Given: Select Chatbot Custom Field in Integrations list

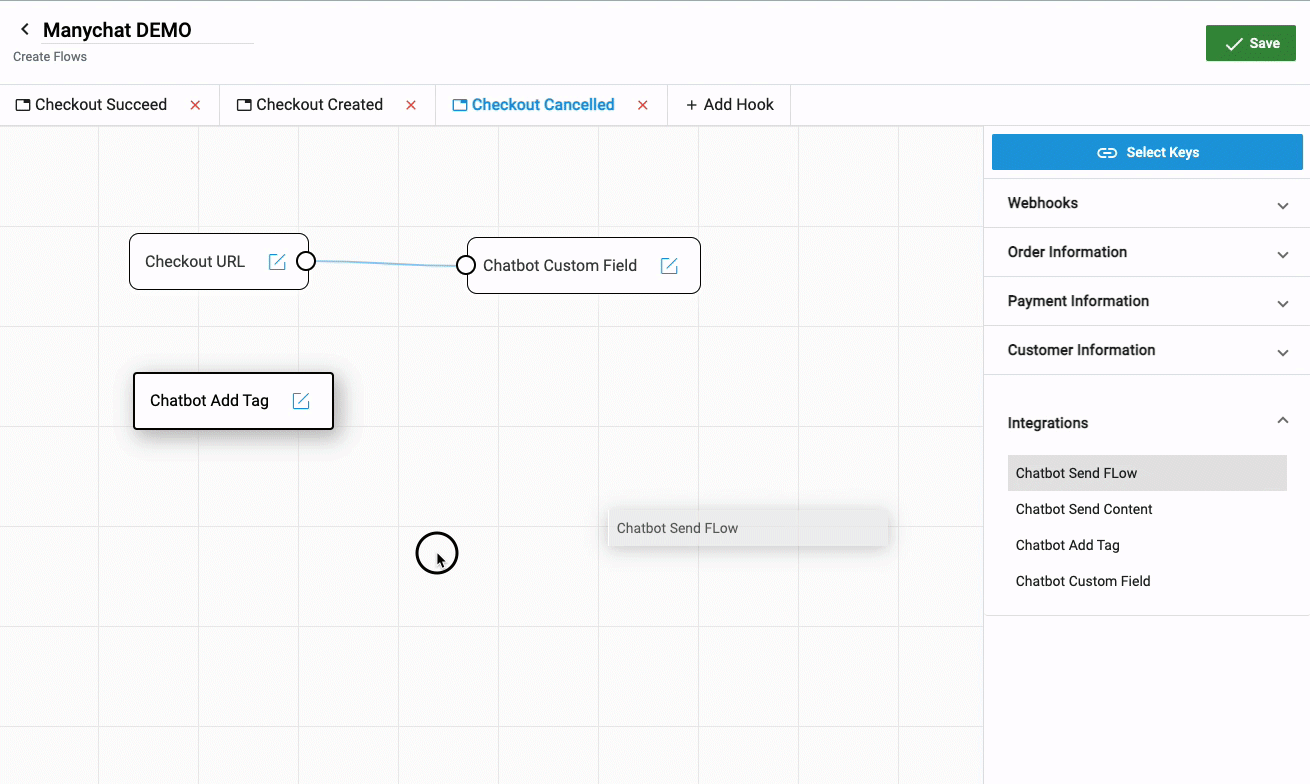Looking at the screenshot, I should click(1147, 581).
